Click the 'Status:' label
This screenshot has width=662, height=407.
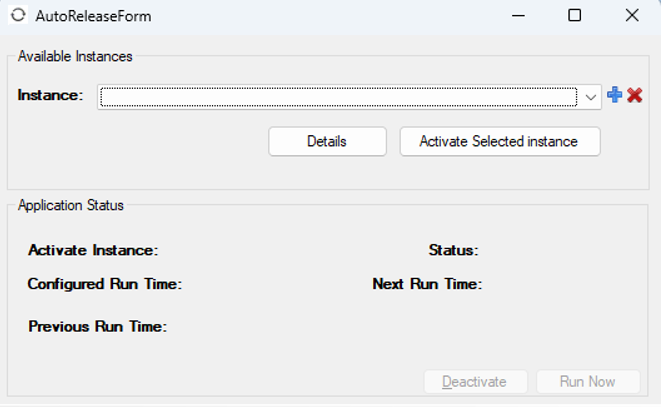[x=453, y=250]
